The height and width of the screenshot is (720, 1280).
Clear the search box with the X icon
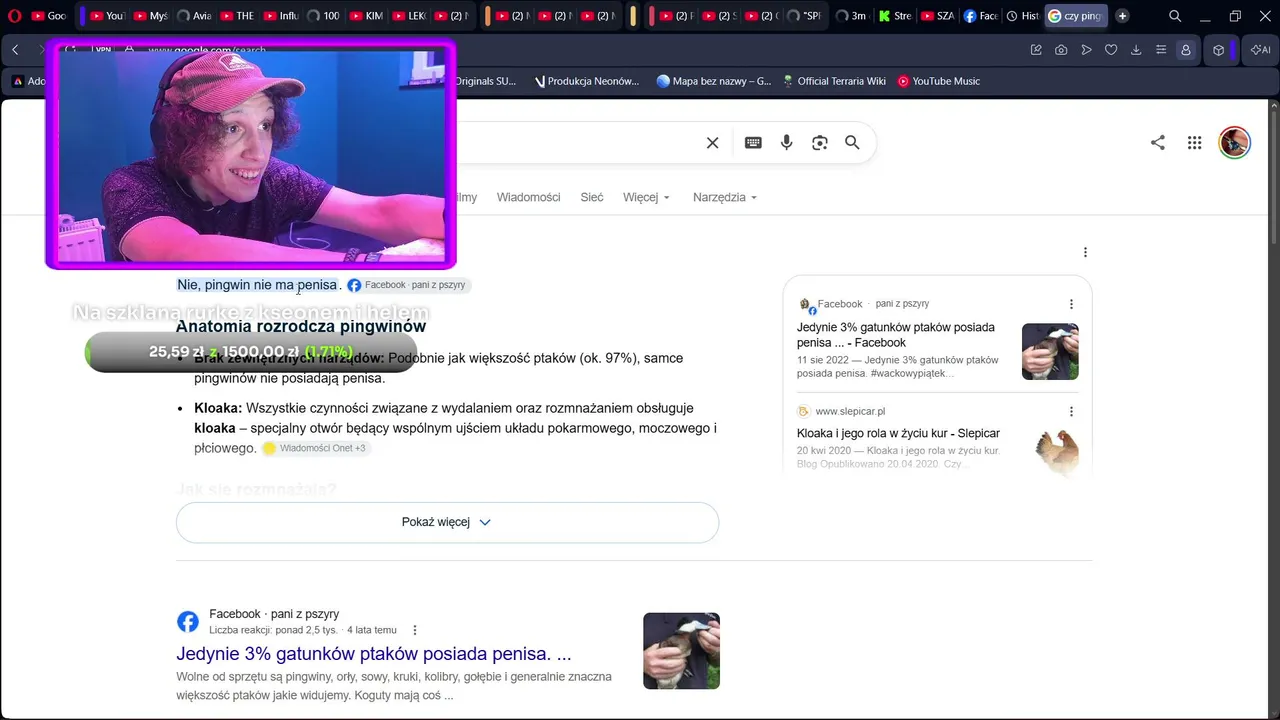coord(712,143)
